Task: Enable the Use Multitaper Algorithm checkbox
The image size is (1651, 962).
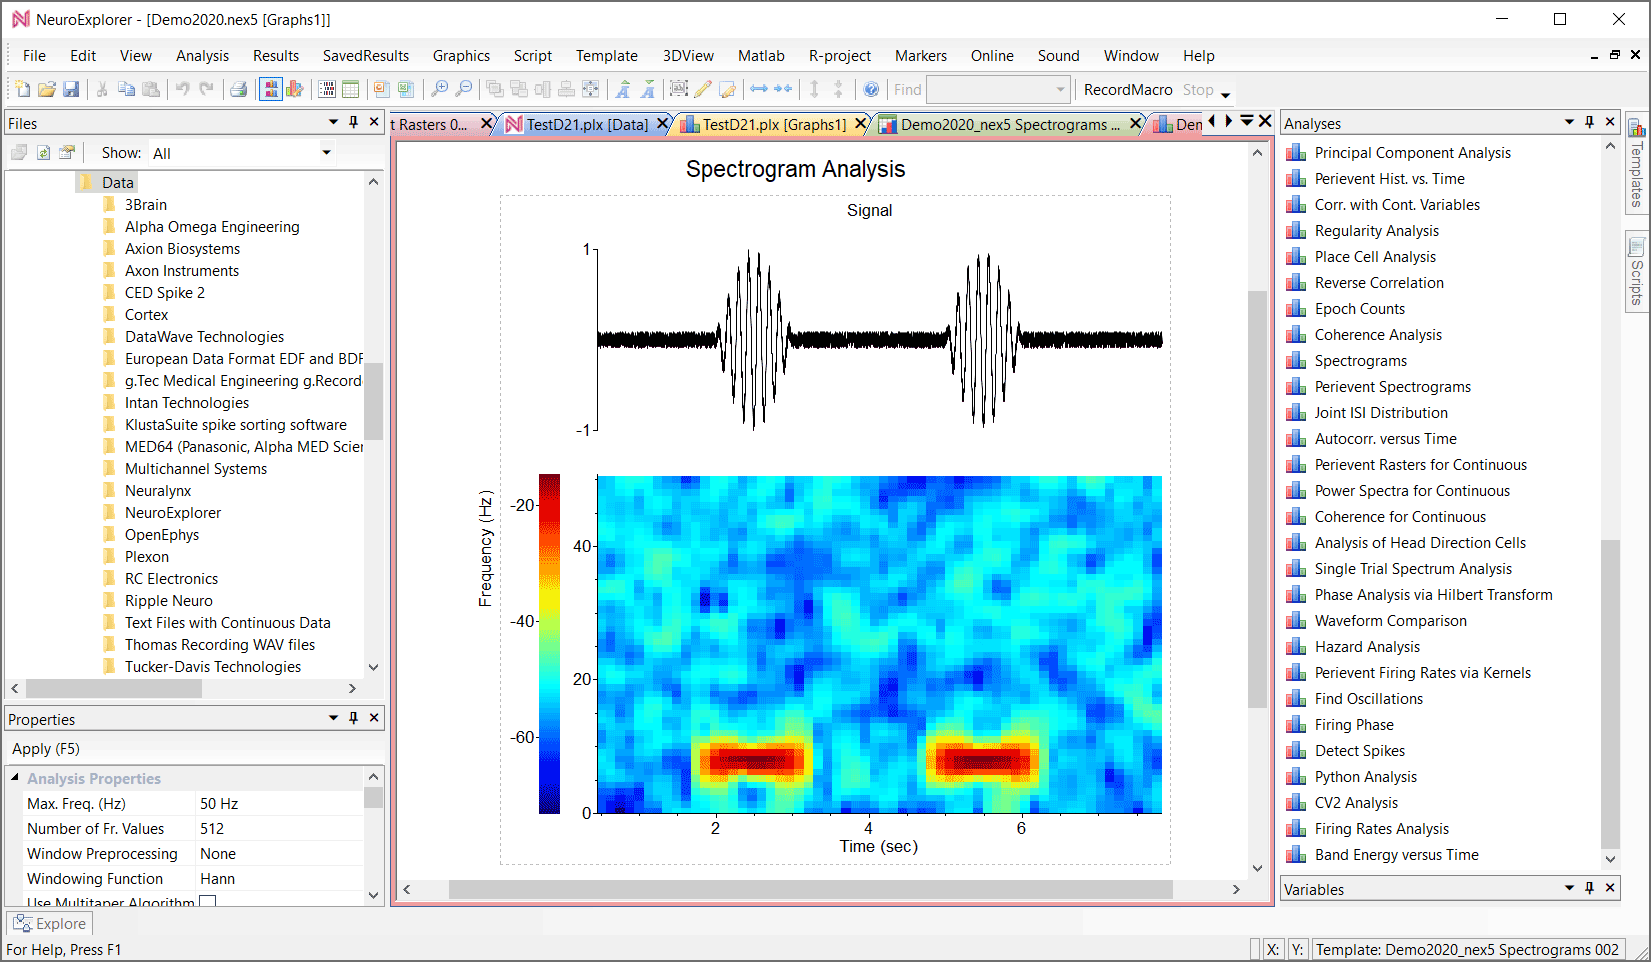Action: (x=208, y=902)
